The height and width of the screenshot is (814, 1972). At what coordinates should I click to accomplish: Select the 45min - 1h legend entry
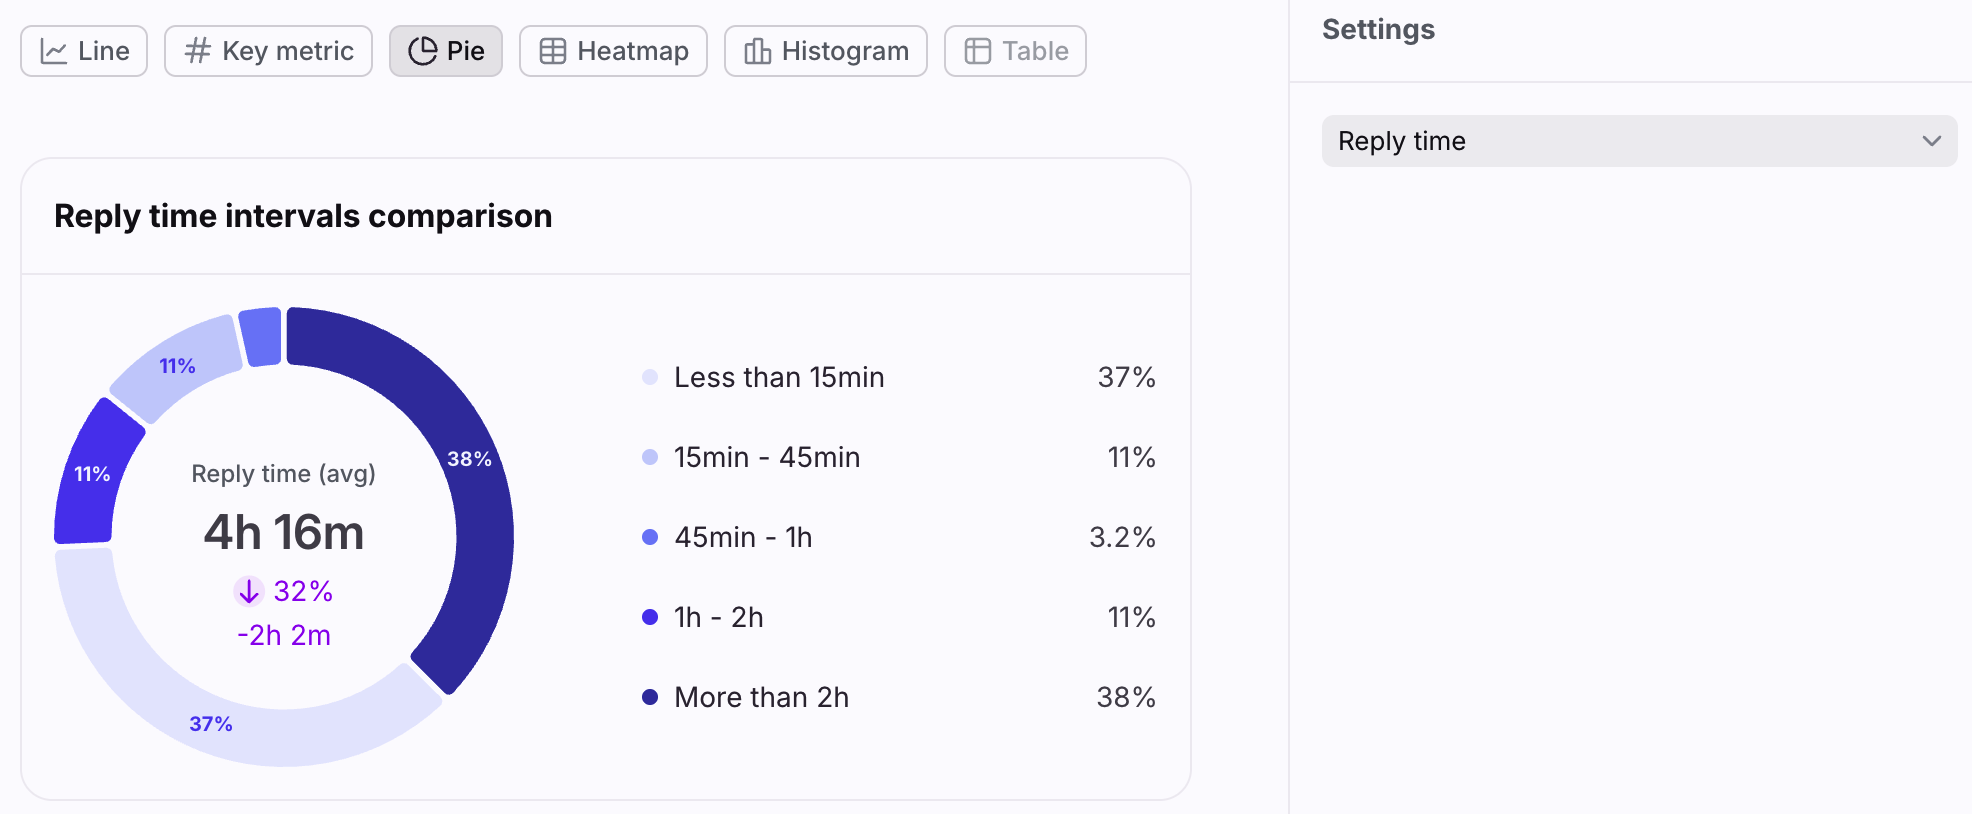(x=898, y=537)
